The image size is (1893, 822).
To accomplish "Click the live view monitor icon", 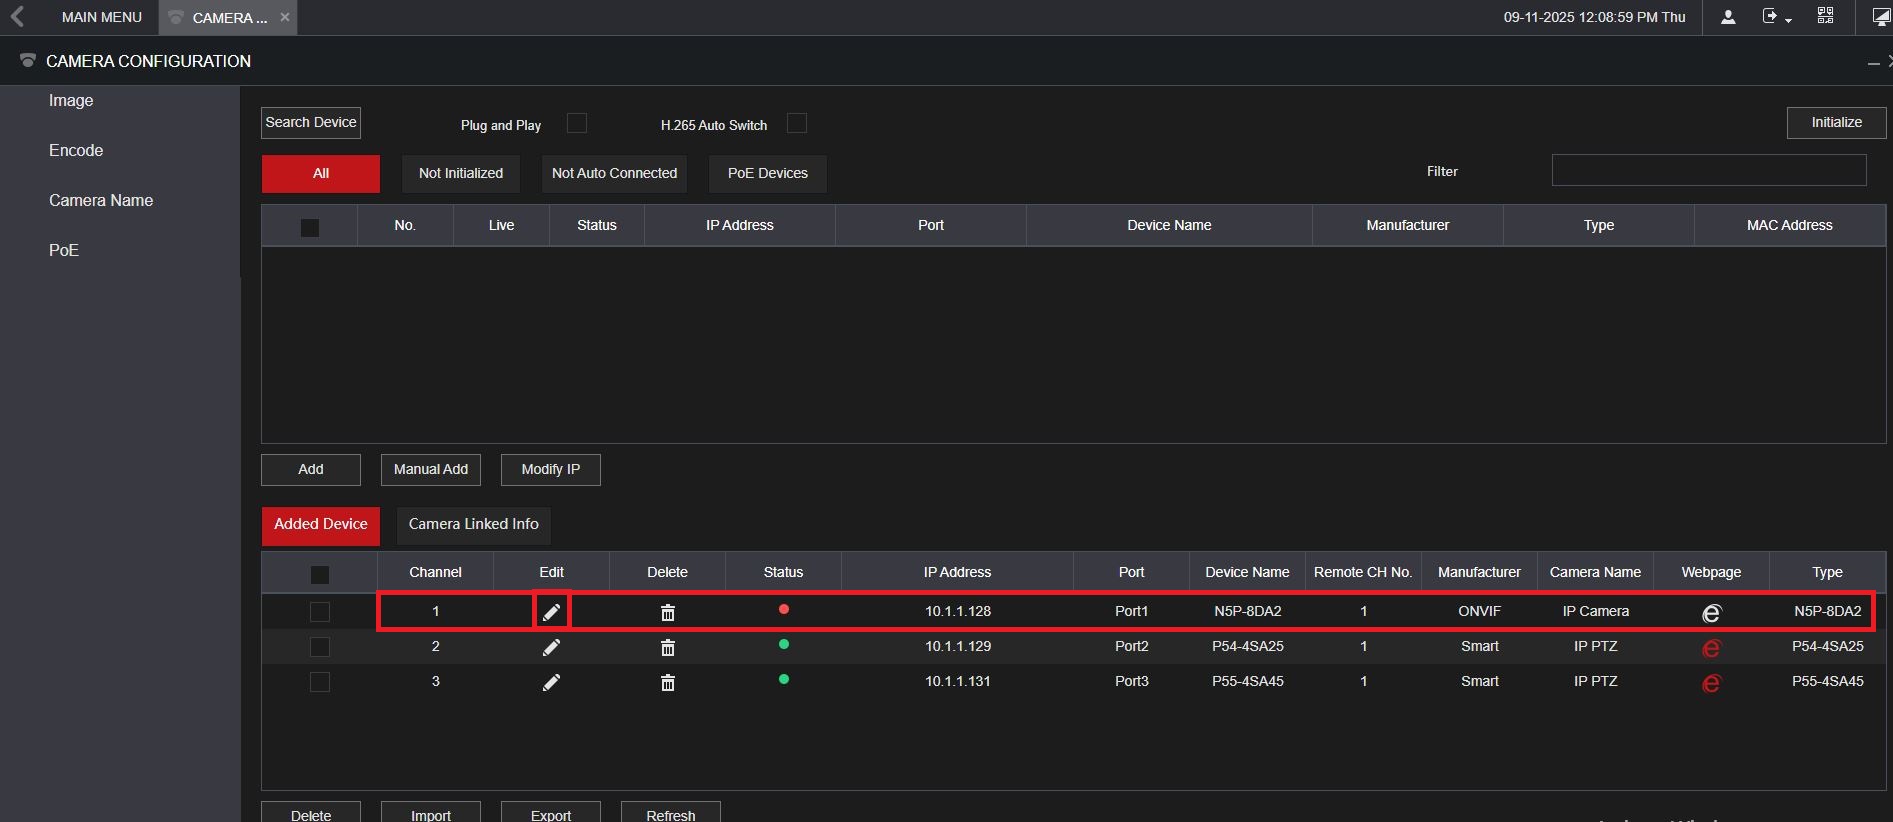I will pos(1880,17).
